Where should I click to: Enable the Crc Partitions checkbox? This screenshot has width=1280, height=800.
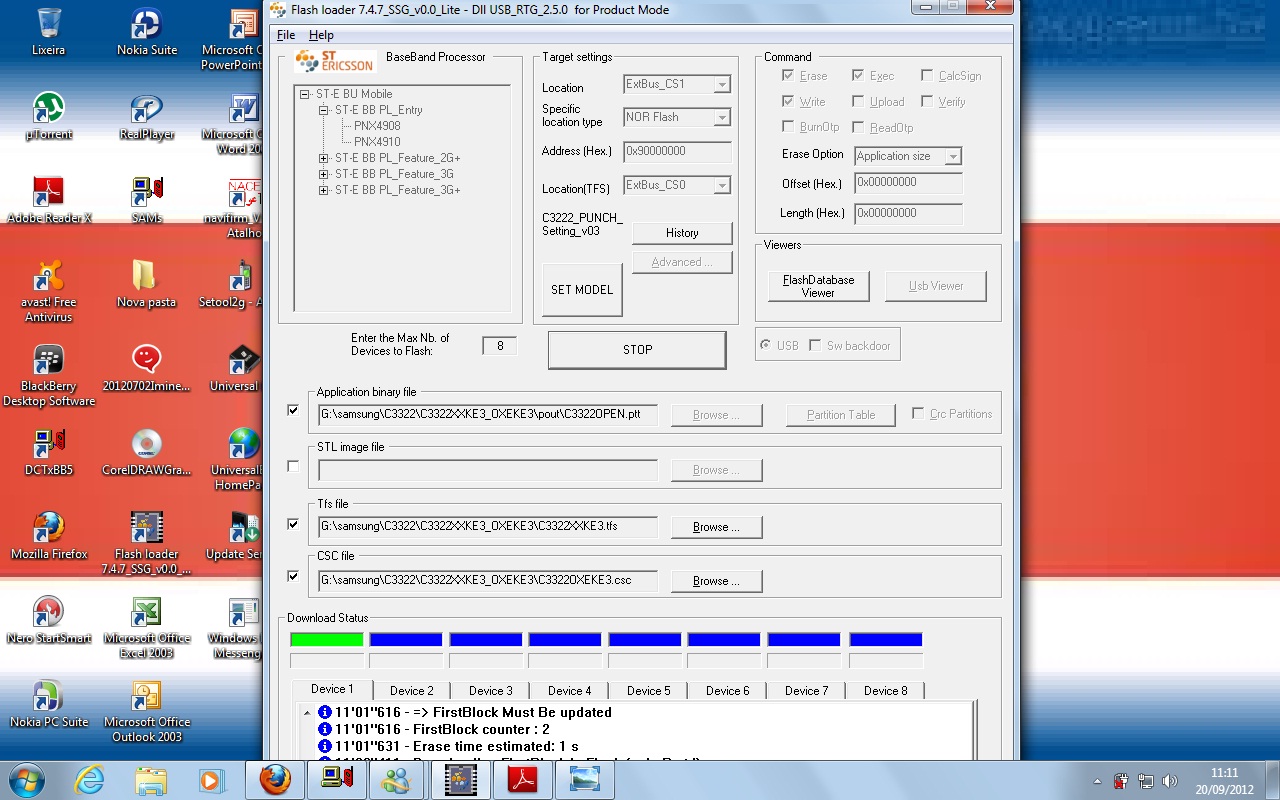click(918, 413)
